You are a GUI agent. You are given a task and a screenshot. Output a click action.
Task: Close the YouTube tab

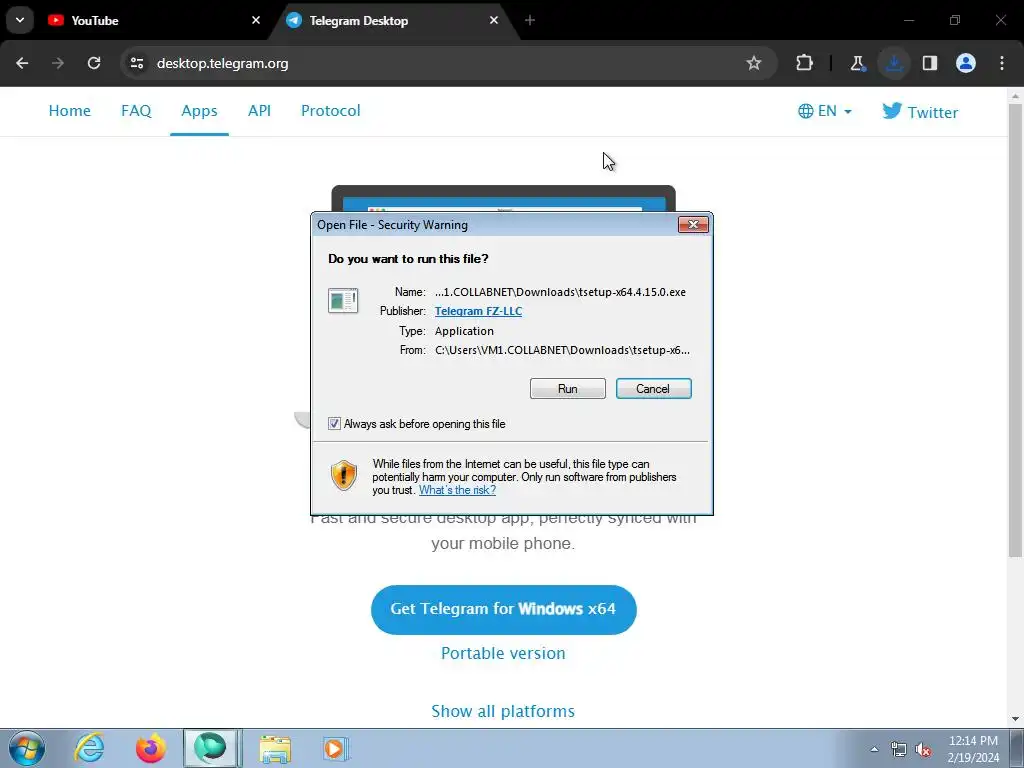click(256, 20)
